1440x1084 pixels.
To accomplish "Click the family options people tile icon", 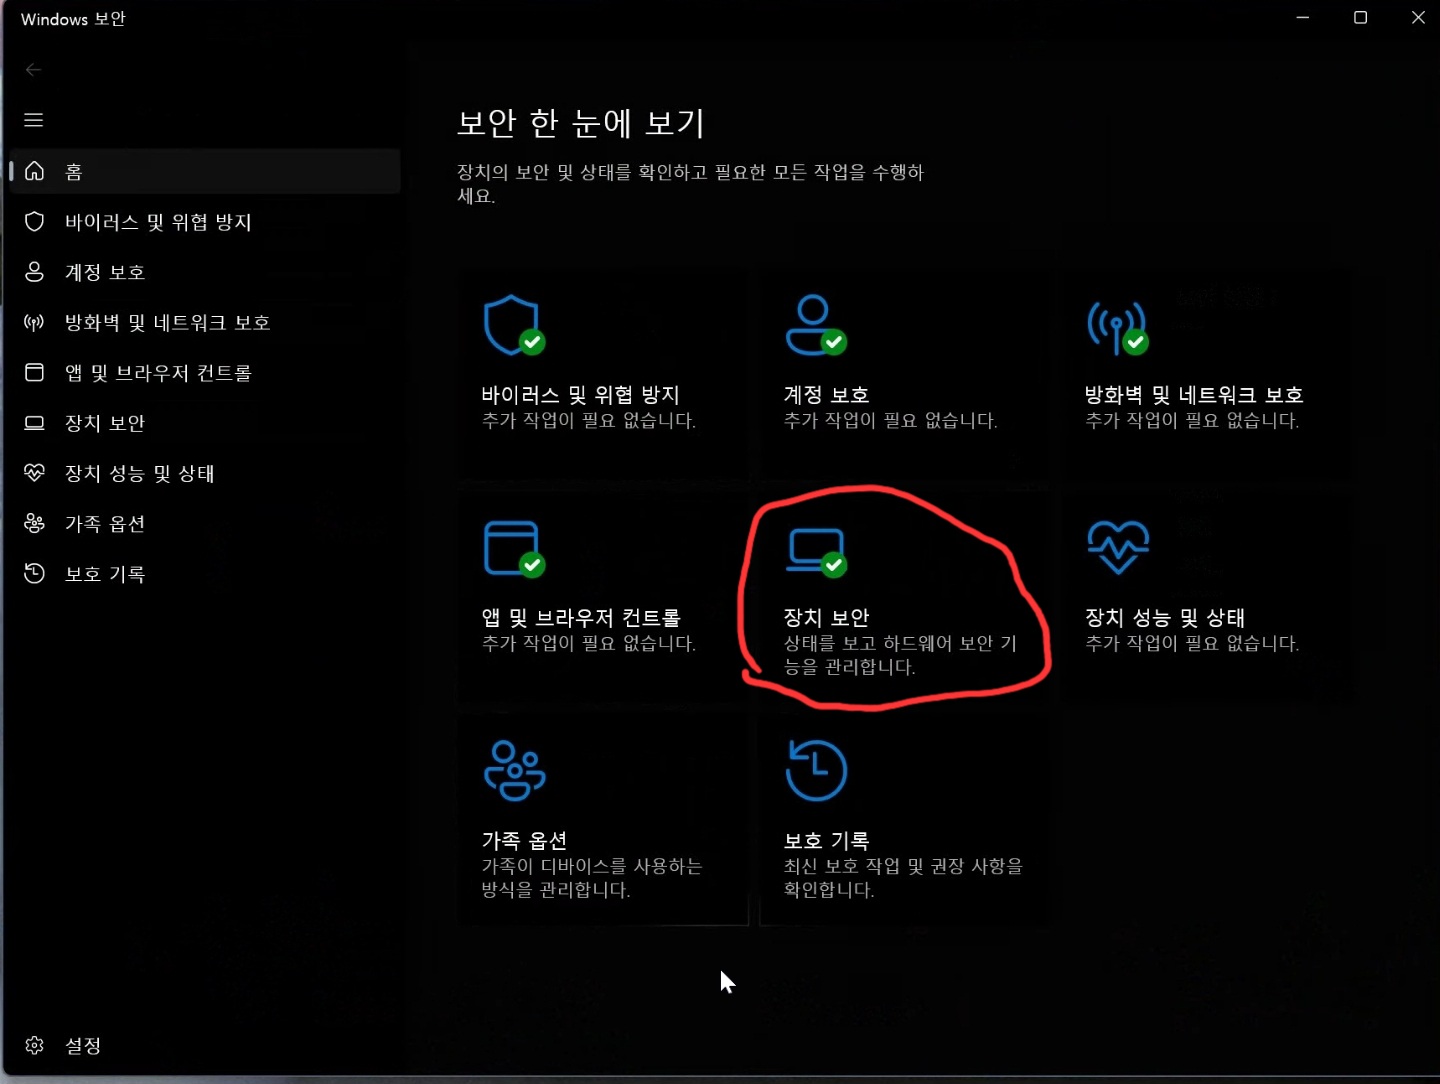I will pos(514,771).
